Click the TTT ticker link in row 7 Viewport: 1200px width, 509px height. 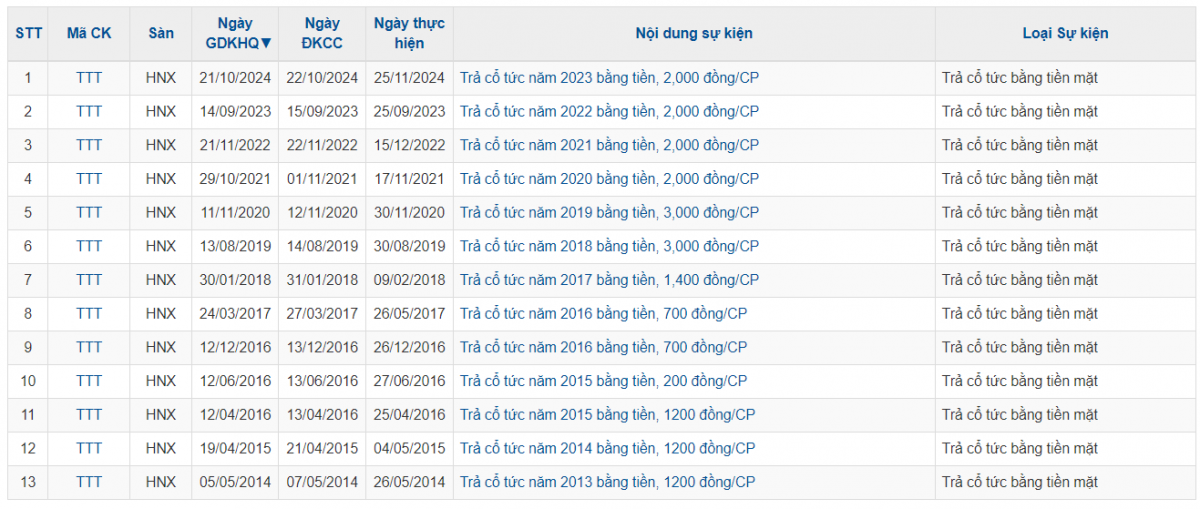pyautogui.click(x=89, y=280)
